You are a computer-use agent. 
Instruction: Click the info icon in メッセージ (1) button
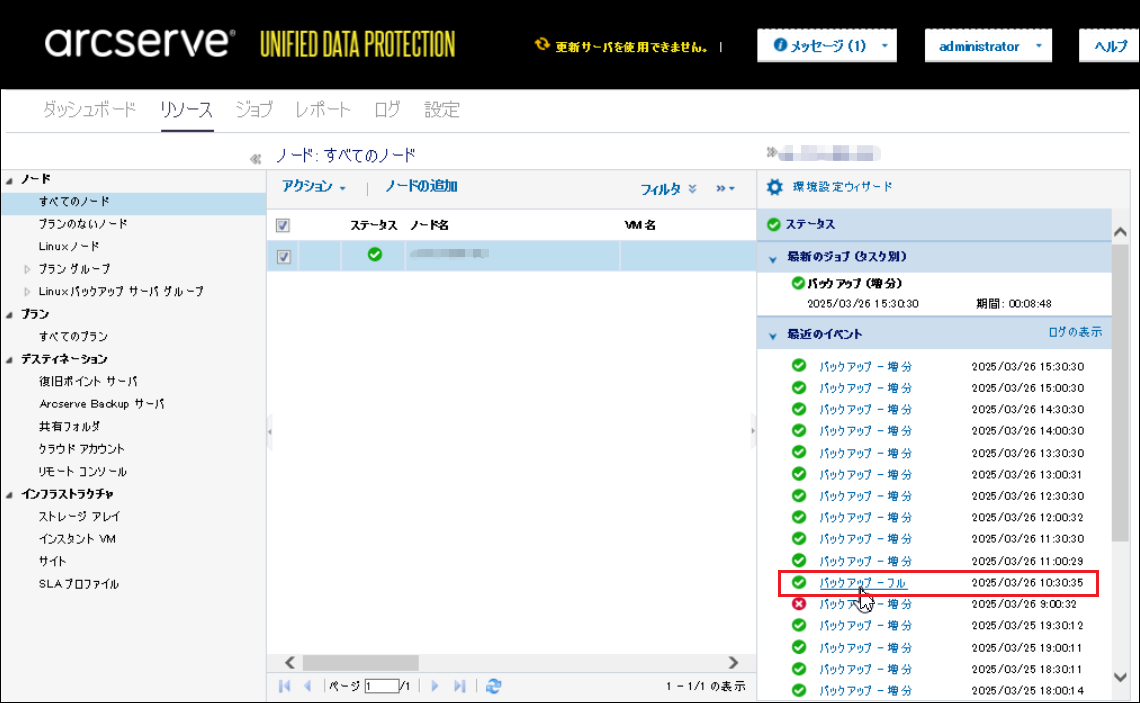pyautogui.click(x=779, y=45)
